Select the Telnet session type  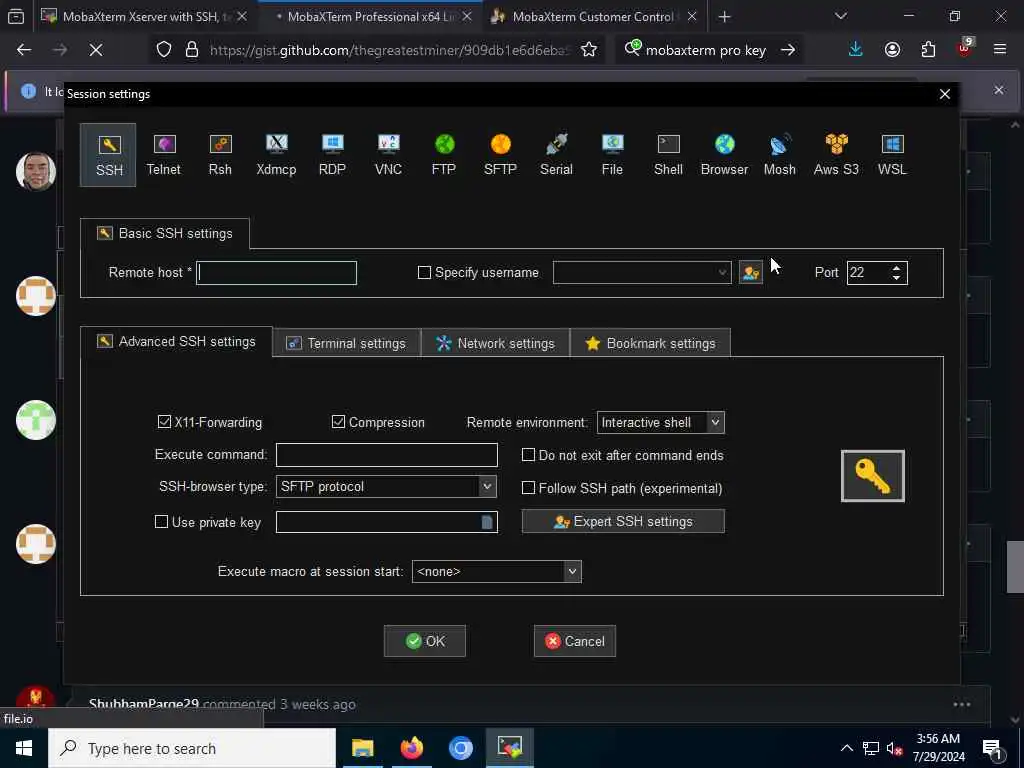pos(163,155)
